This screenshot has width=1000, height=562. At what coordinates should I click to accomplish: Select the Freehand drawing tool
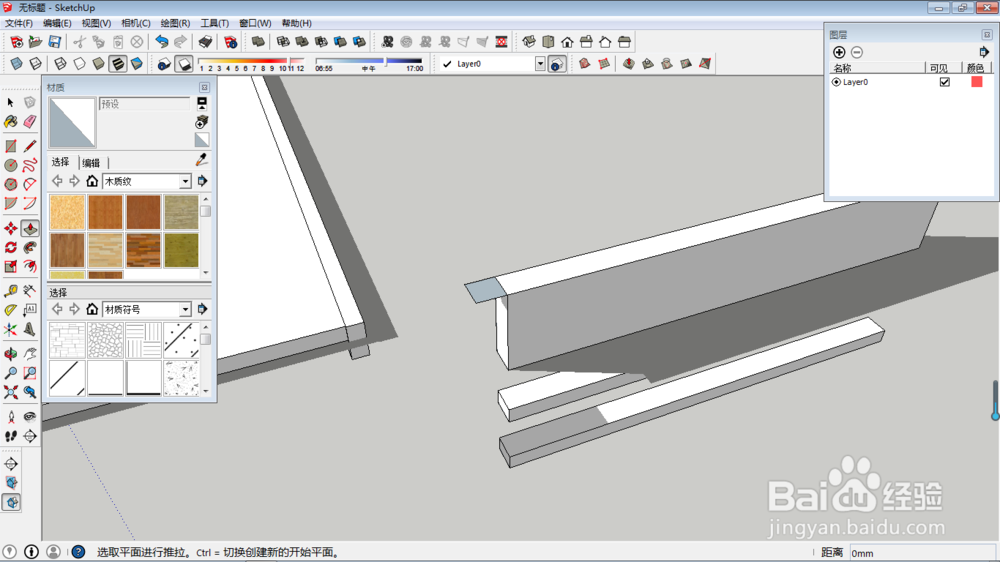pos(30,165)
